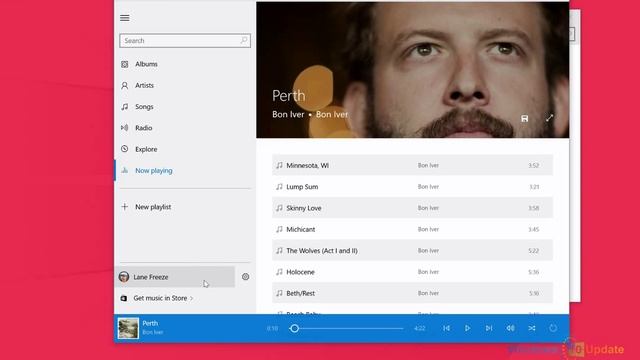Play Skinny Love track

coord(413,208)
